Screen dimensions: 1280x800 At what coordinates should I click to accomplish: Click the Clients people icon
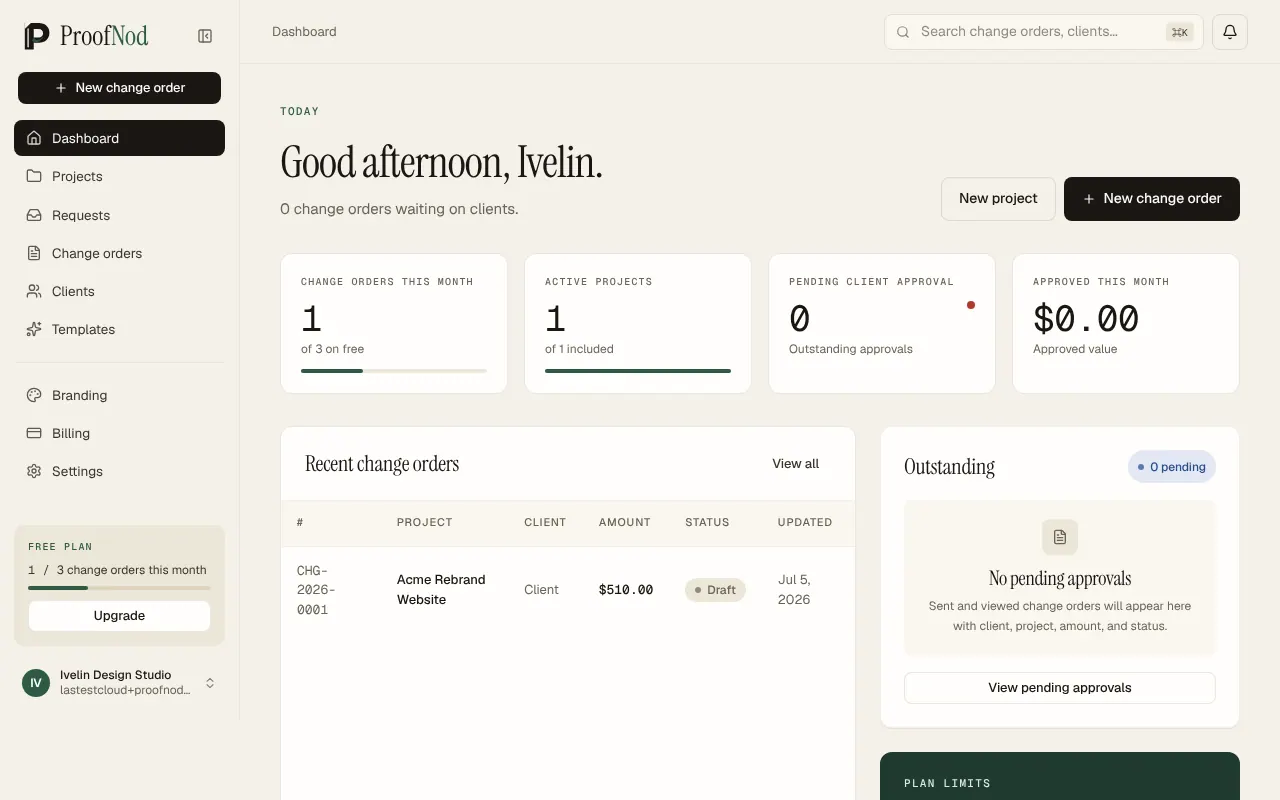tap(34, 291)
